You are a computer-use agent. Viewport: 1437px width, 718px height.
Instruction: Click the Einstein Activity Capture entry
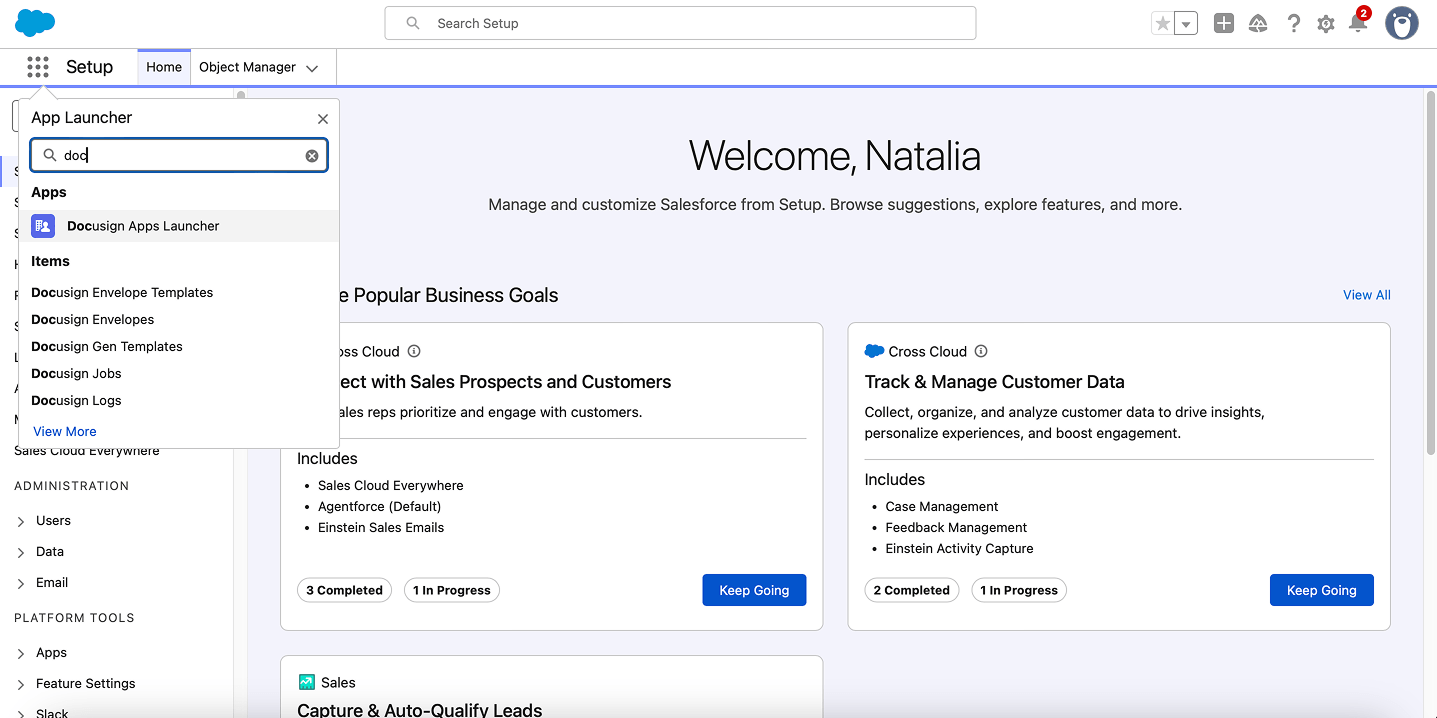click(959, 548)
